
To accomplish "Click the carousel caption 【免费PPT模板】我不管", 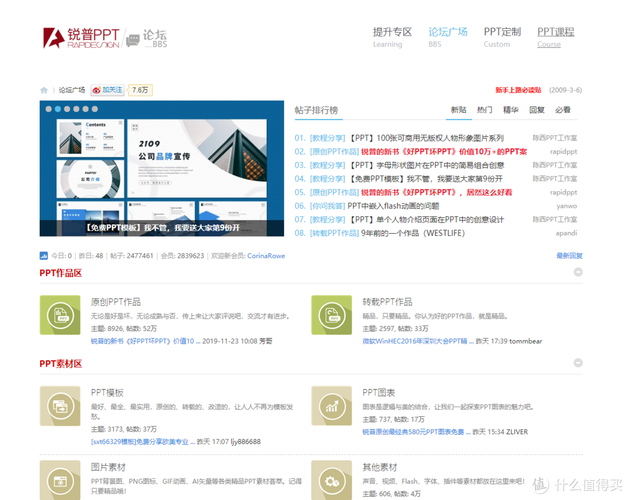I will pos(162,228).
